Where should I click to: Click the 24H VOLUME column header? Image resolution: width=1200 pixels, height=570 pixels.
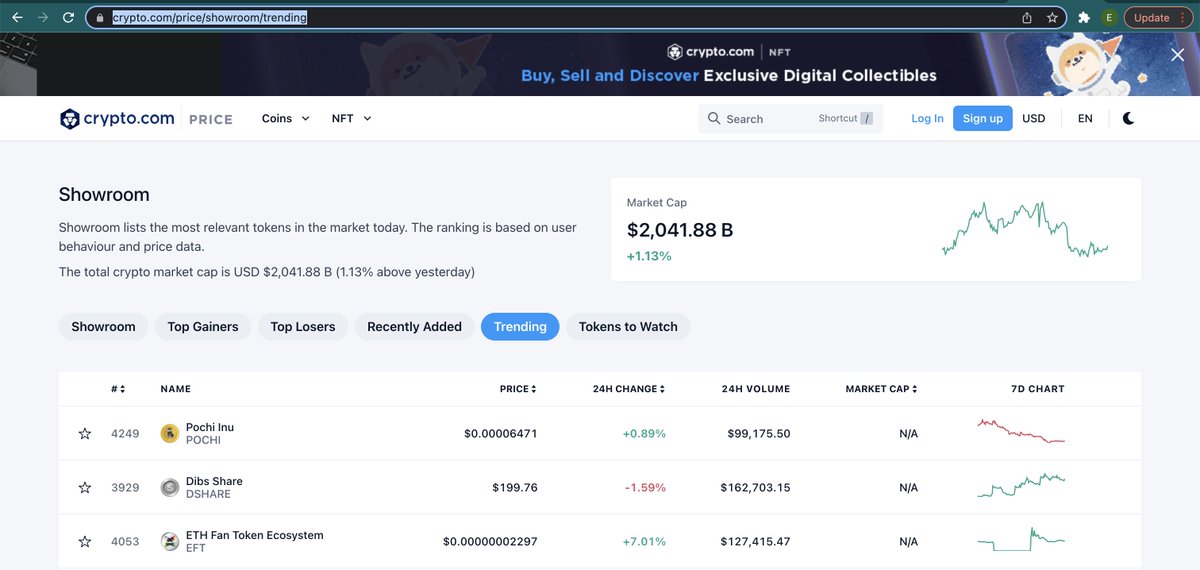tap(755, 389)
